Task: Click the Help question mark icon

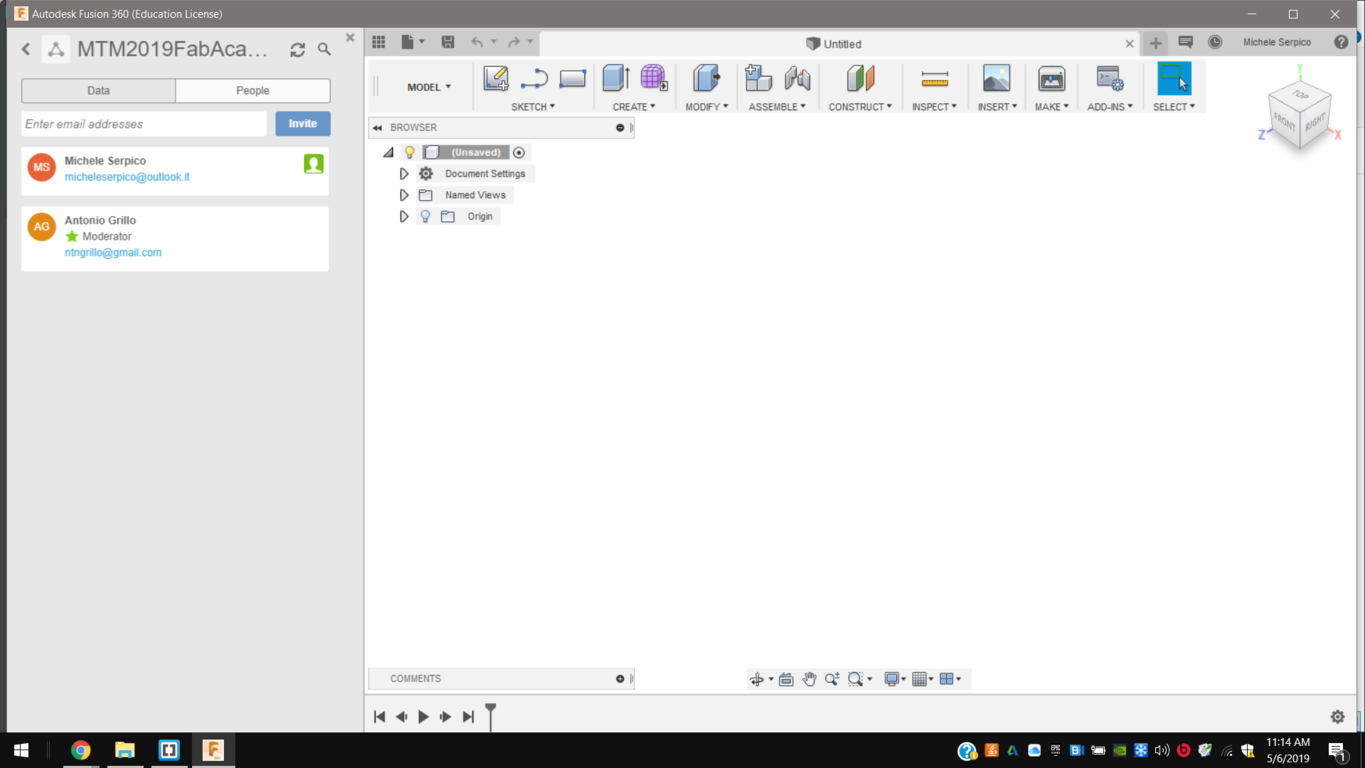Action: (x=1341, y=42)
